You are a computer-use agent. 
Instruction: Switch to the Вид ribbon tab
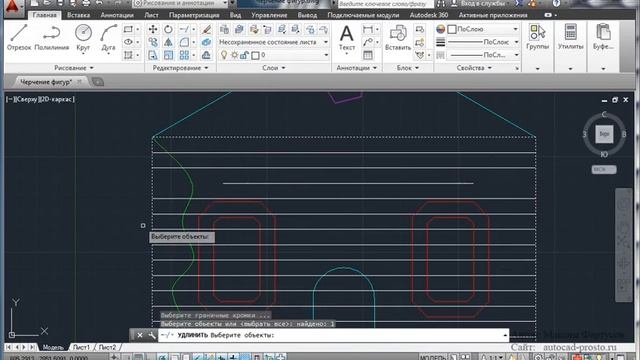click(235, 15)
